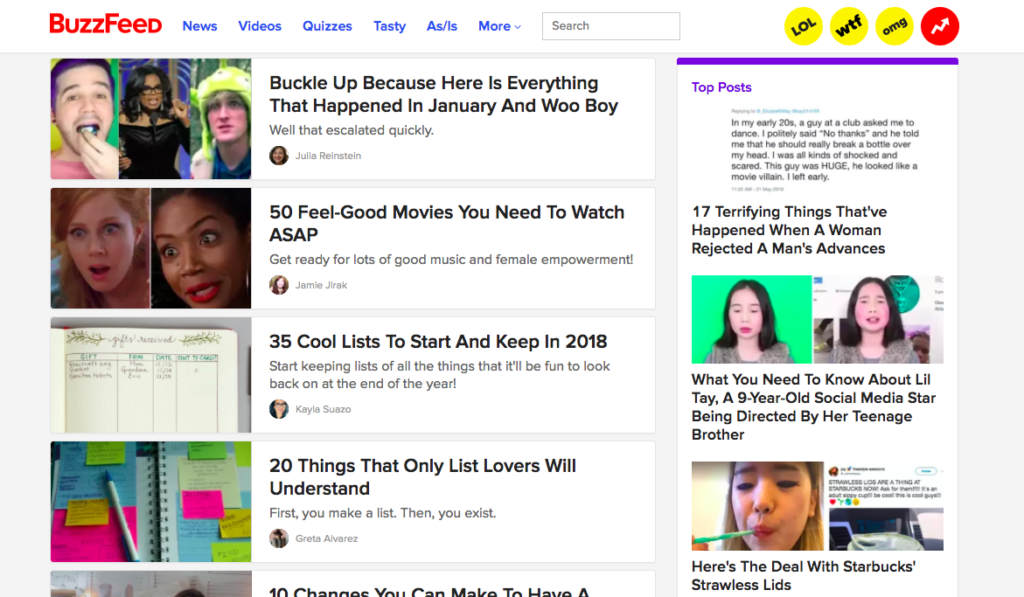Open '35 Cool Lists To Start And Keep In 2018'
Screen dimensions: 1024x597
point(438,342)
